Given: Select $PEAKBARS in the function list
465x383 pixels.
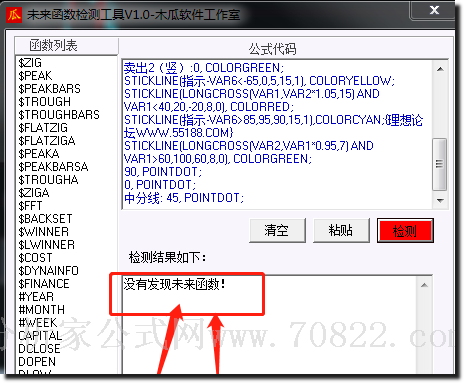Looking at the screenshot, I should point(49,89).
